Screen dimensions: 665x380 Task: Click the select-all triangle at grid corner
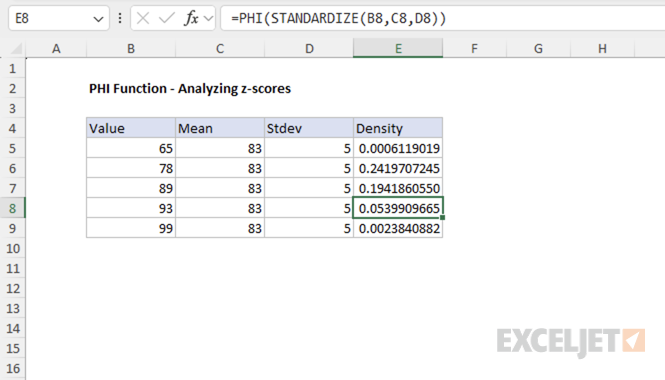16,49
